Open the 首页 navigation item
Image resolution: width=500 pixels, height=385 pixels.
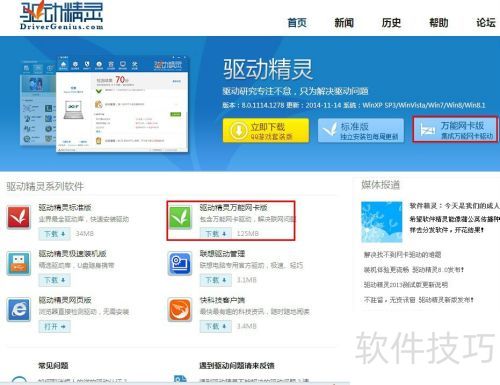pos(297,23)
